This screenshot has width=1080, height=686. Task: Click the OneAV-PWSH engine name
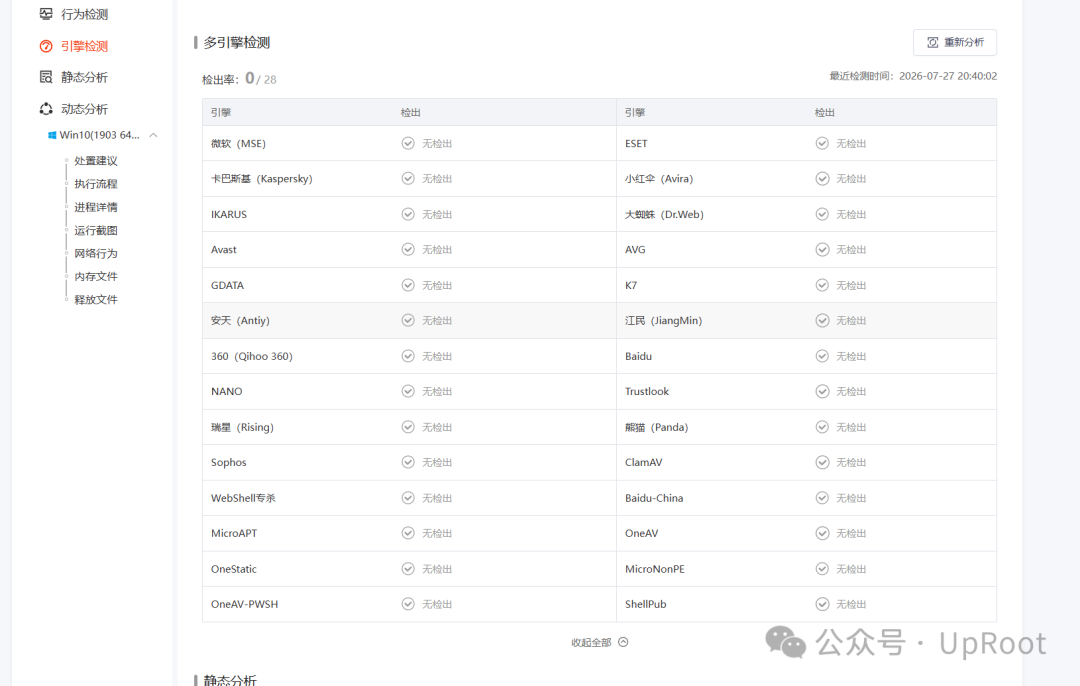pyautogui.click(x=245, y=604)
